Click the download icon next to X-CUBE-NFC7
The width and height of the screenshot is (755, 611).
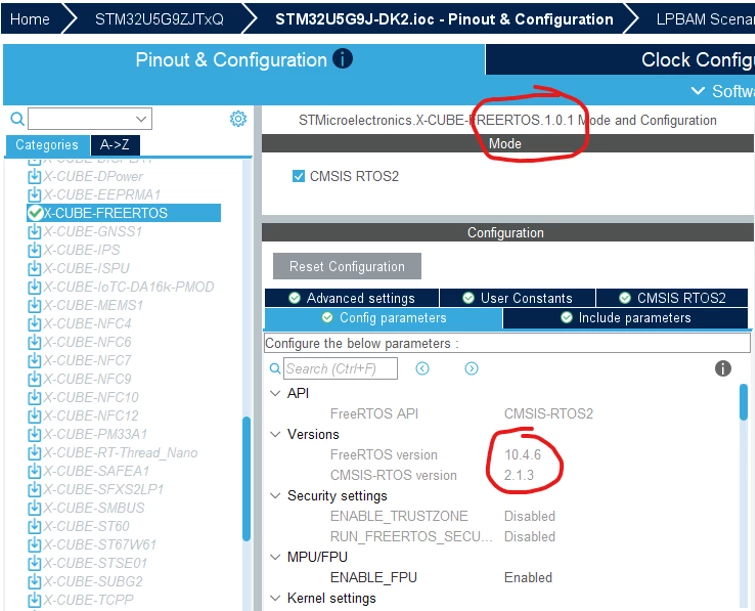pyautogui.click(x=34, y=361)
